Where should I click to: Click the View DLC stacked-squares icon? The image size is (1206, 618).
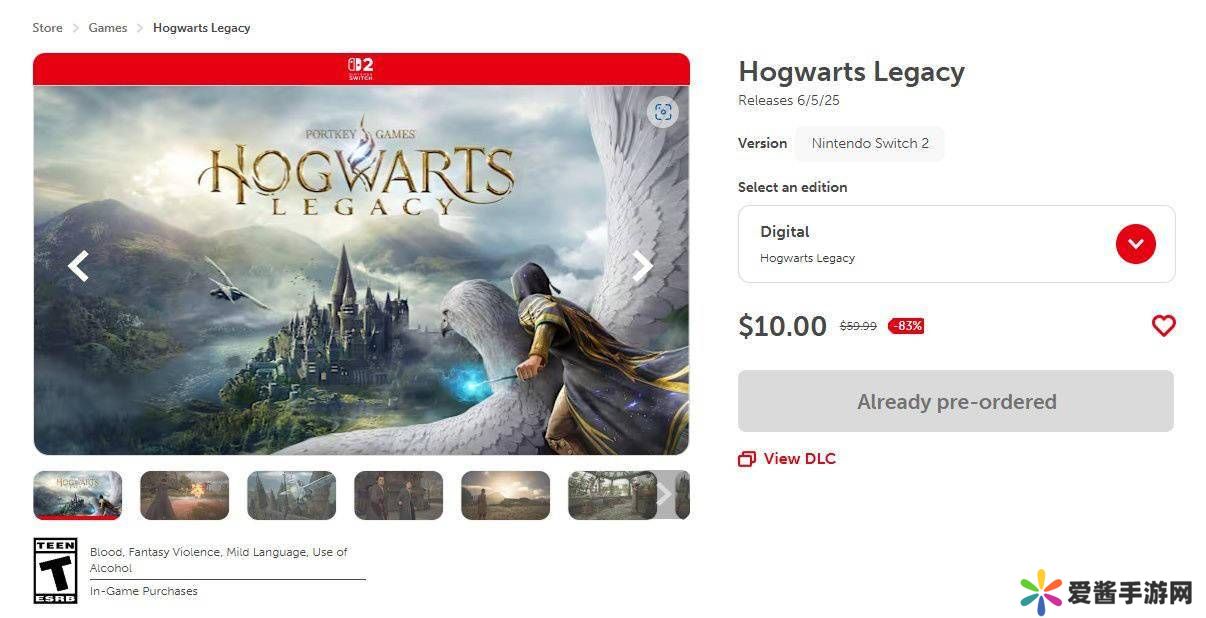tap(746, 459)
